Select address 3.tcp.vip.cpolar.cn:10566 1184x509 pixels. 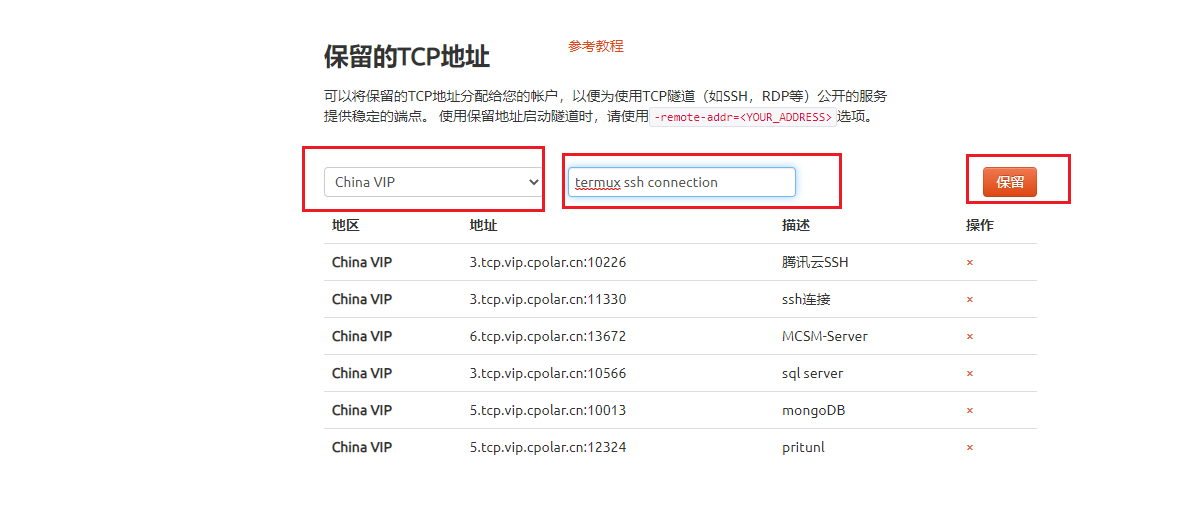click(x=547, y=374)
